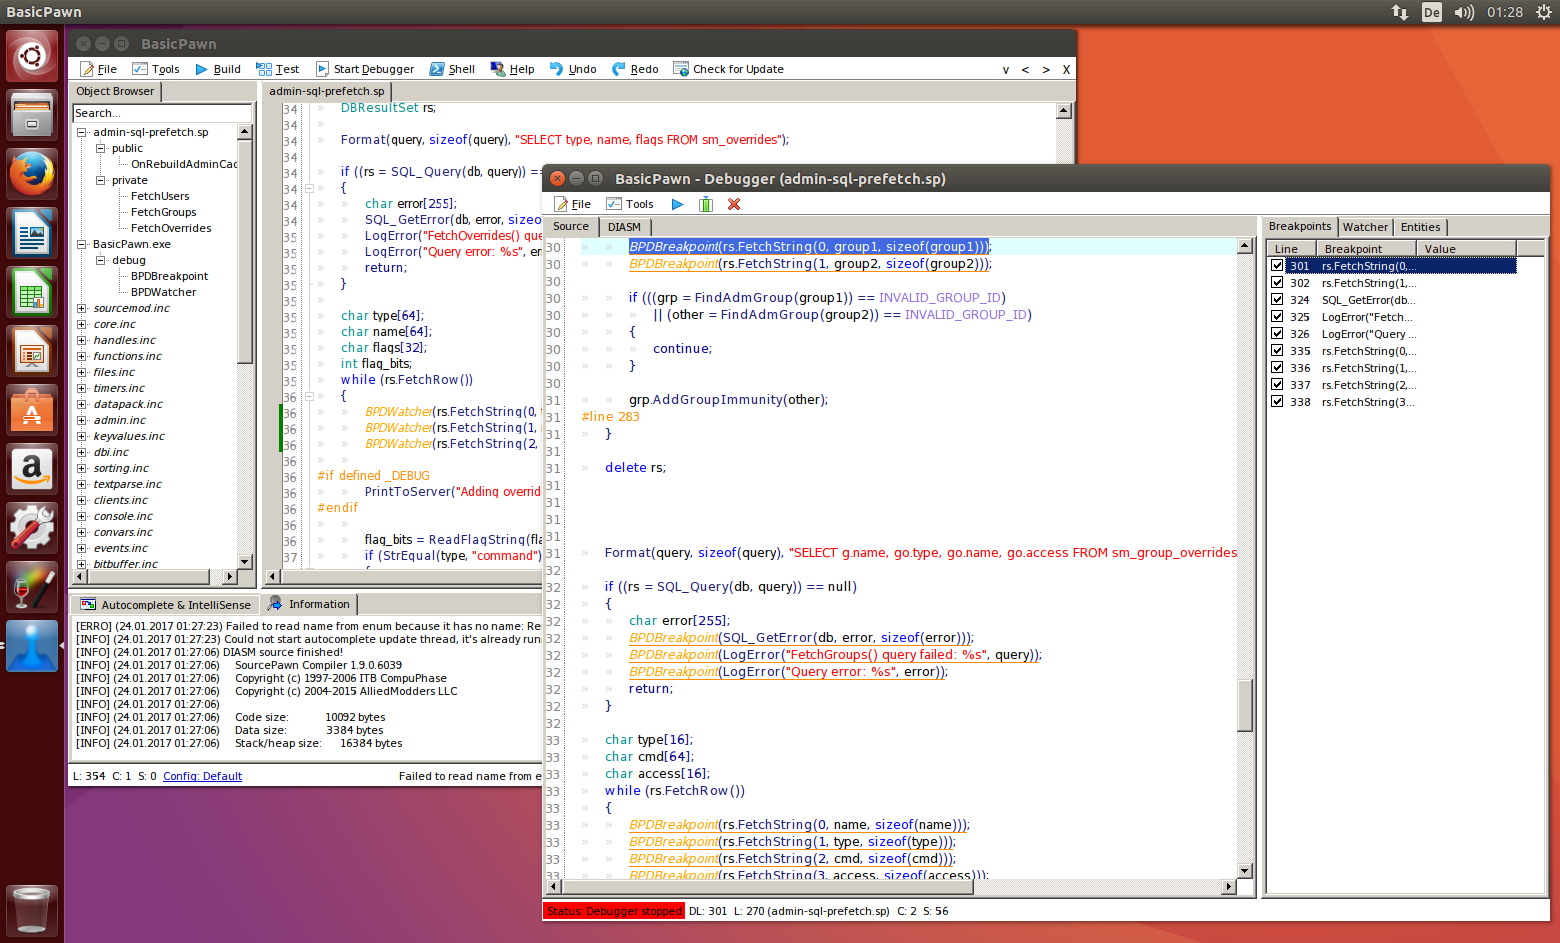Click the Undo toolbar button
This screenshot has width=1560, height=943.
pyautogui.click(x=573, y=69)
